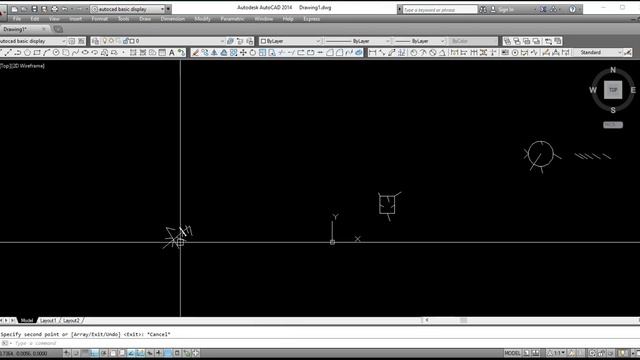Select the Array modify tool

pyautogui.click(x=233, y=53)
